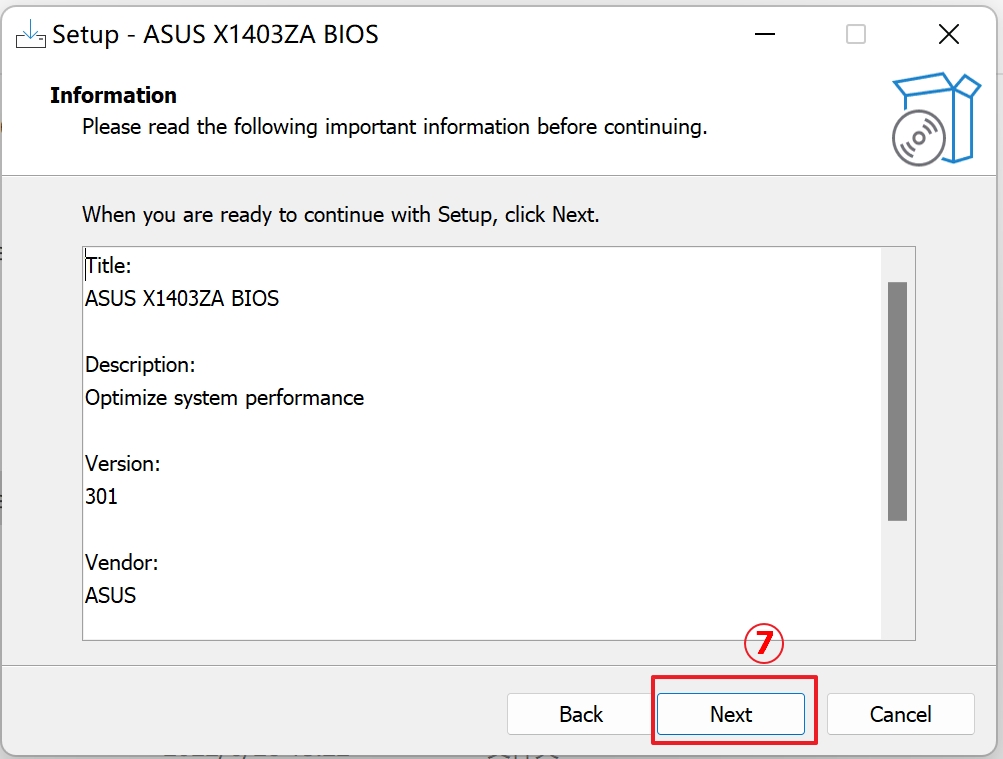
Task: Minimize the Setup window
Action: [x=765, y=35]
